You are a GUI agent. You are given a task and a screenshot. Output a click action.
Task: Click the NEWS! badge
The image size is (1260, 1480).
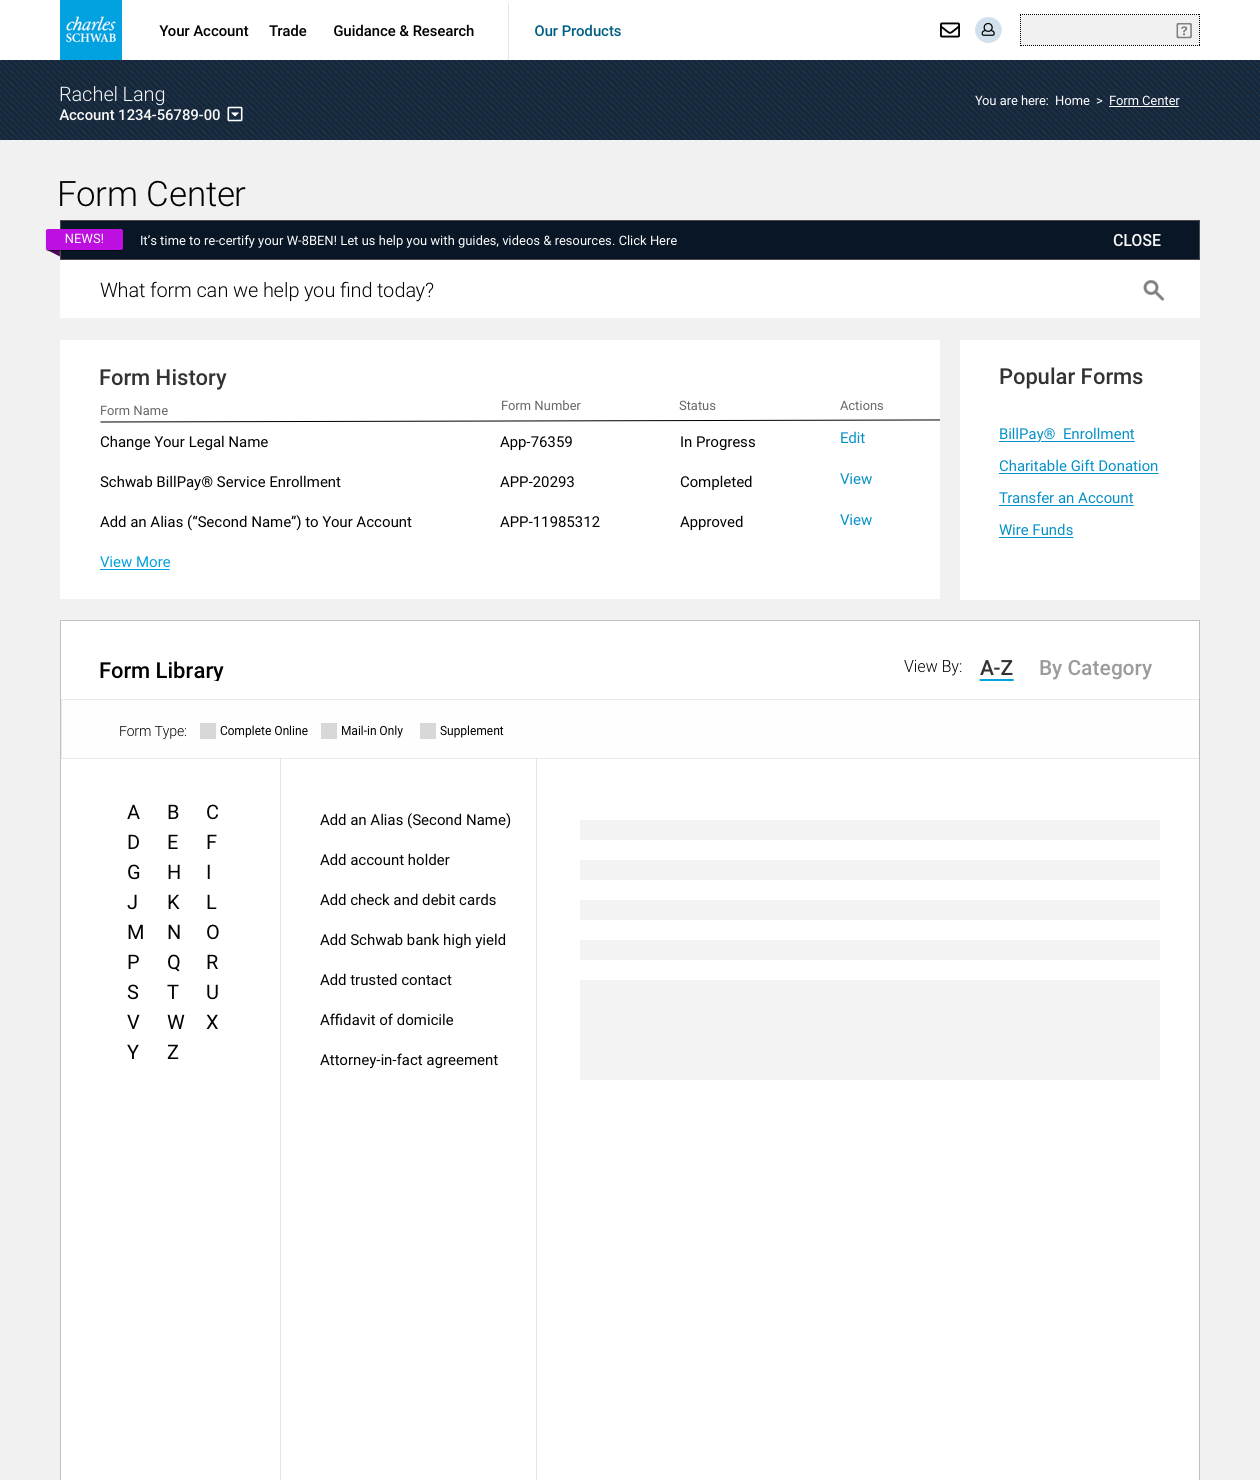coord(84,239)
